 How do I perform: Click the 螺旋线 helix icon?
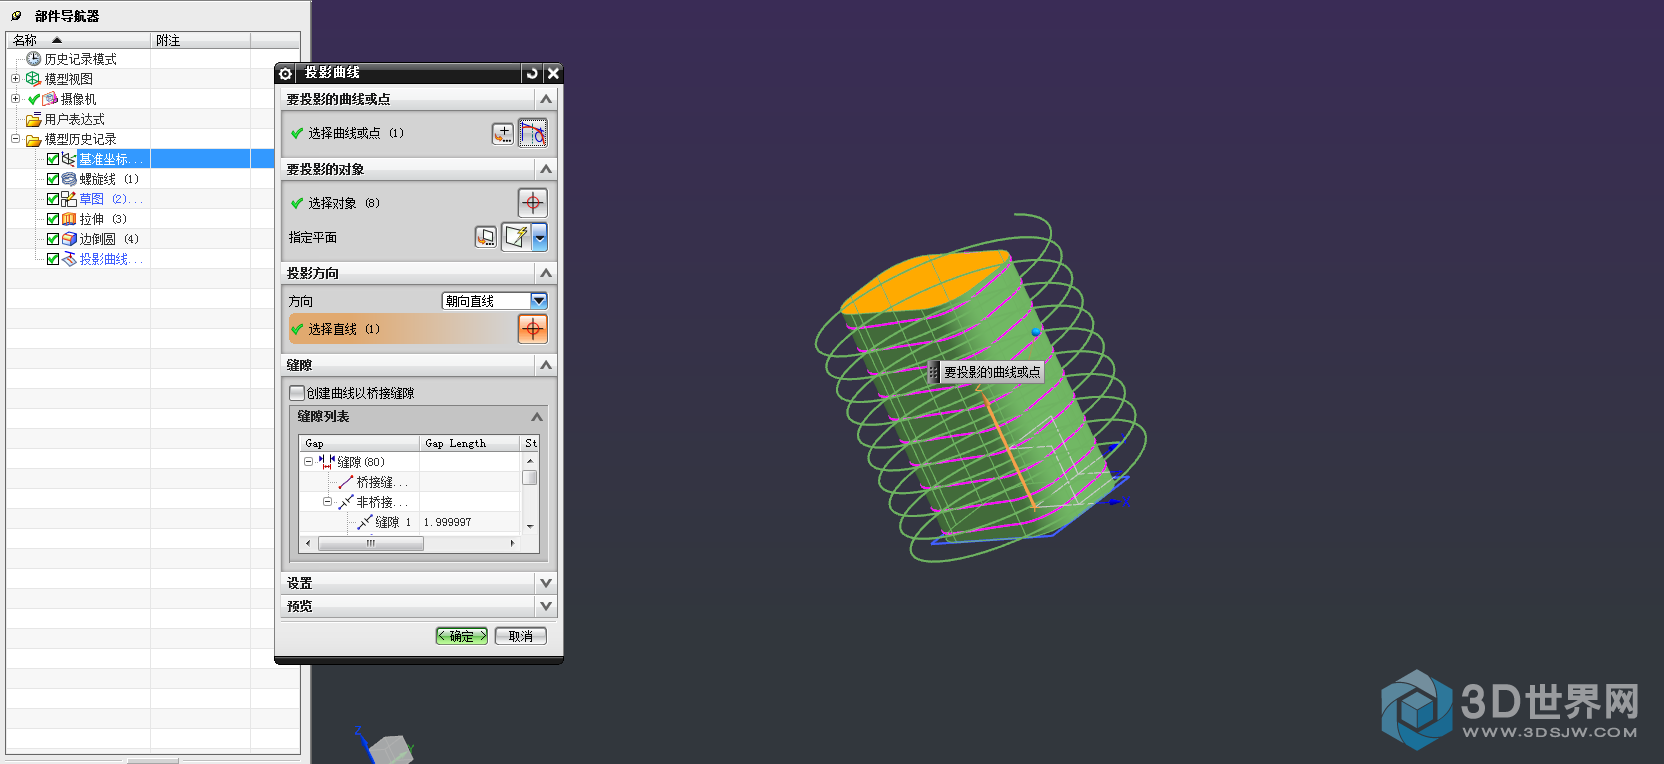click(69, 179)
